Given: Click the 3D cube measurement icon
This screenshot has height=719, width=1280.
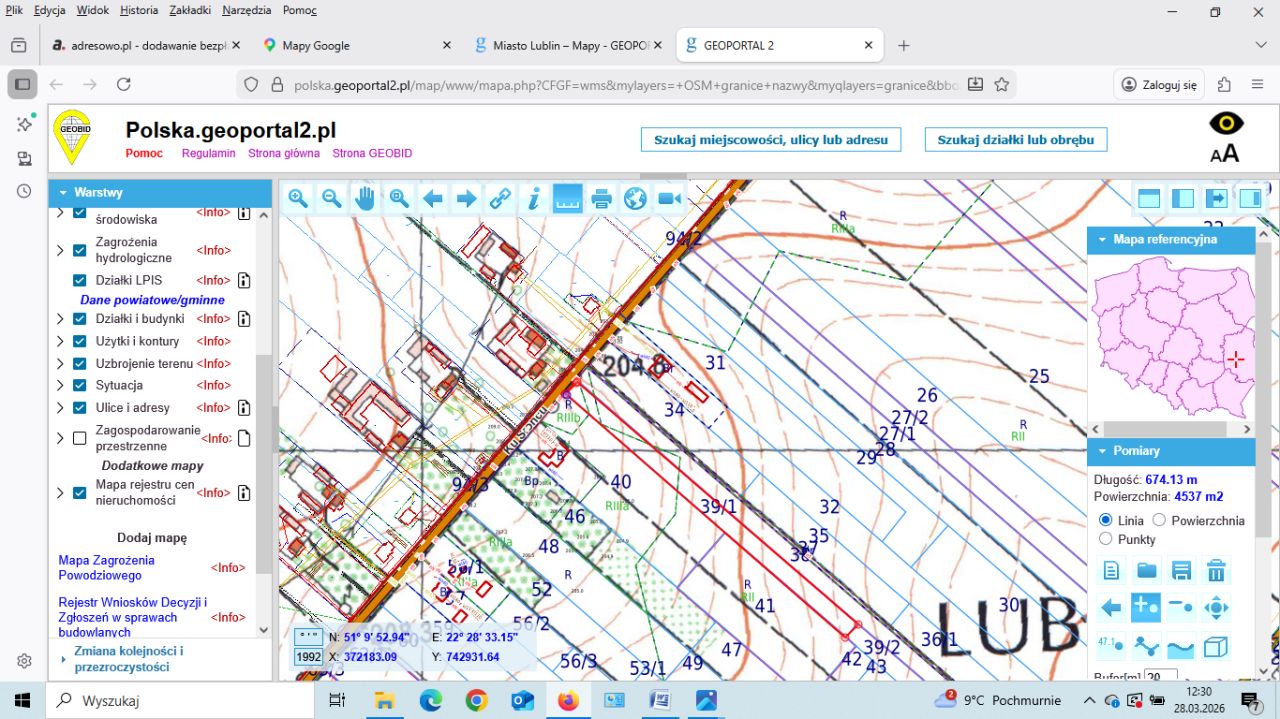Looking at the screenshot, I should [x=1216, y=647].
